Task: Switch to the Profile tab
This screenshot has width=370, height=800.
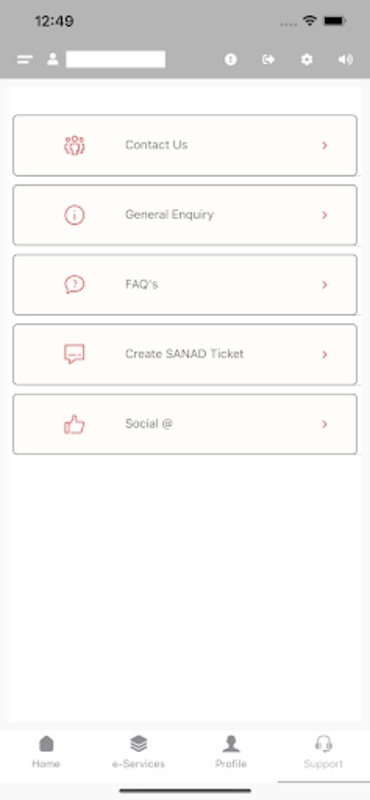Action: [231, 753]
